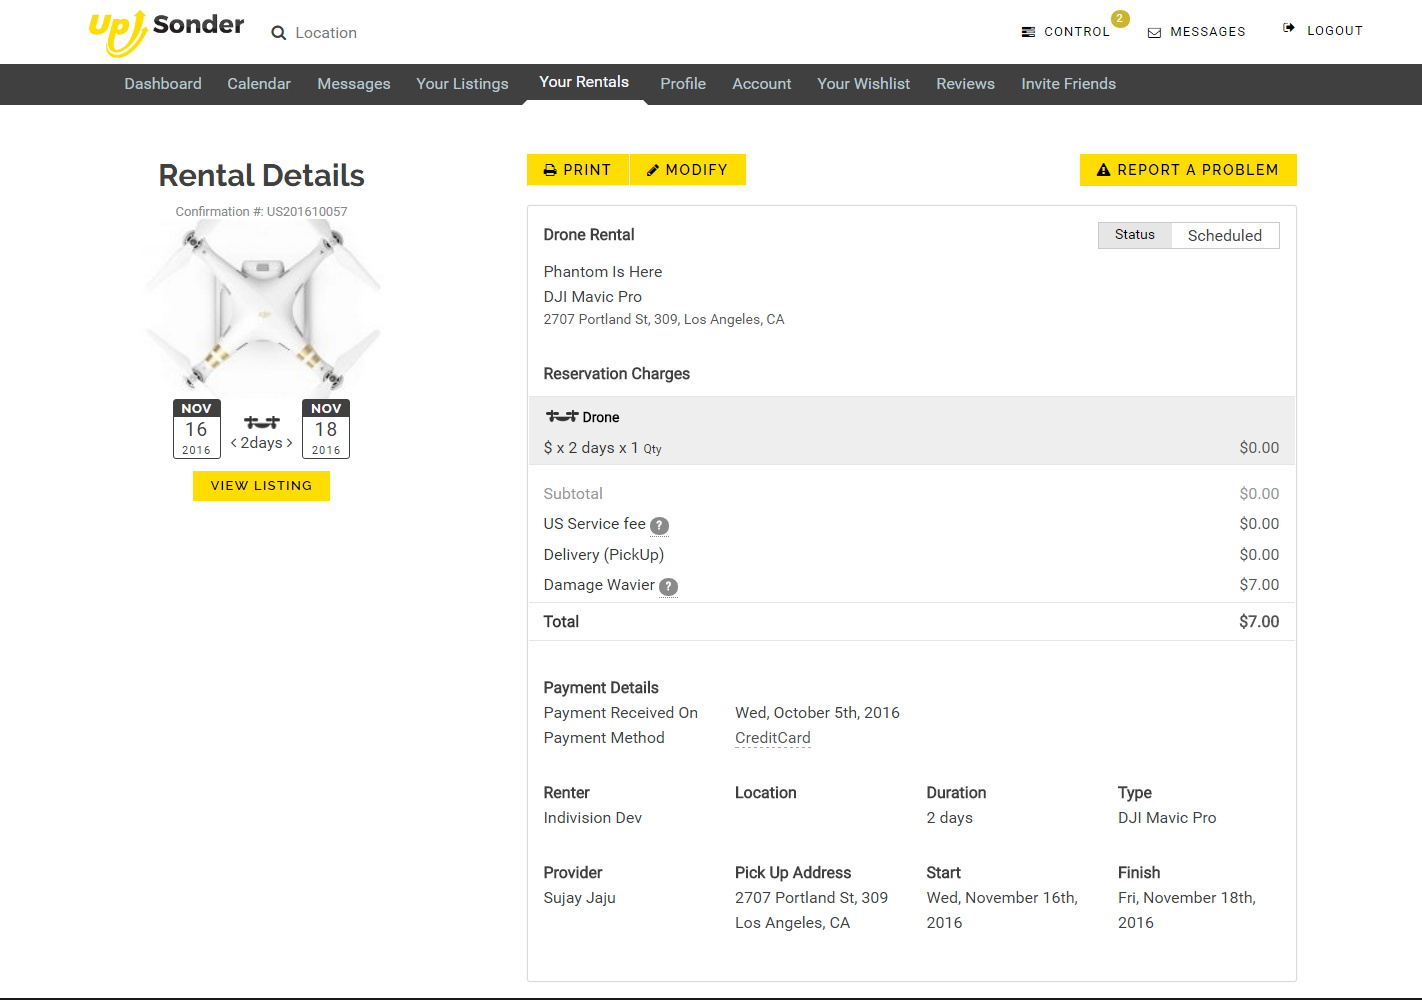Click the '2 days' duration value
This screenshot has height=1000, width=1422.
pos(950,818)
